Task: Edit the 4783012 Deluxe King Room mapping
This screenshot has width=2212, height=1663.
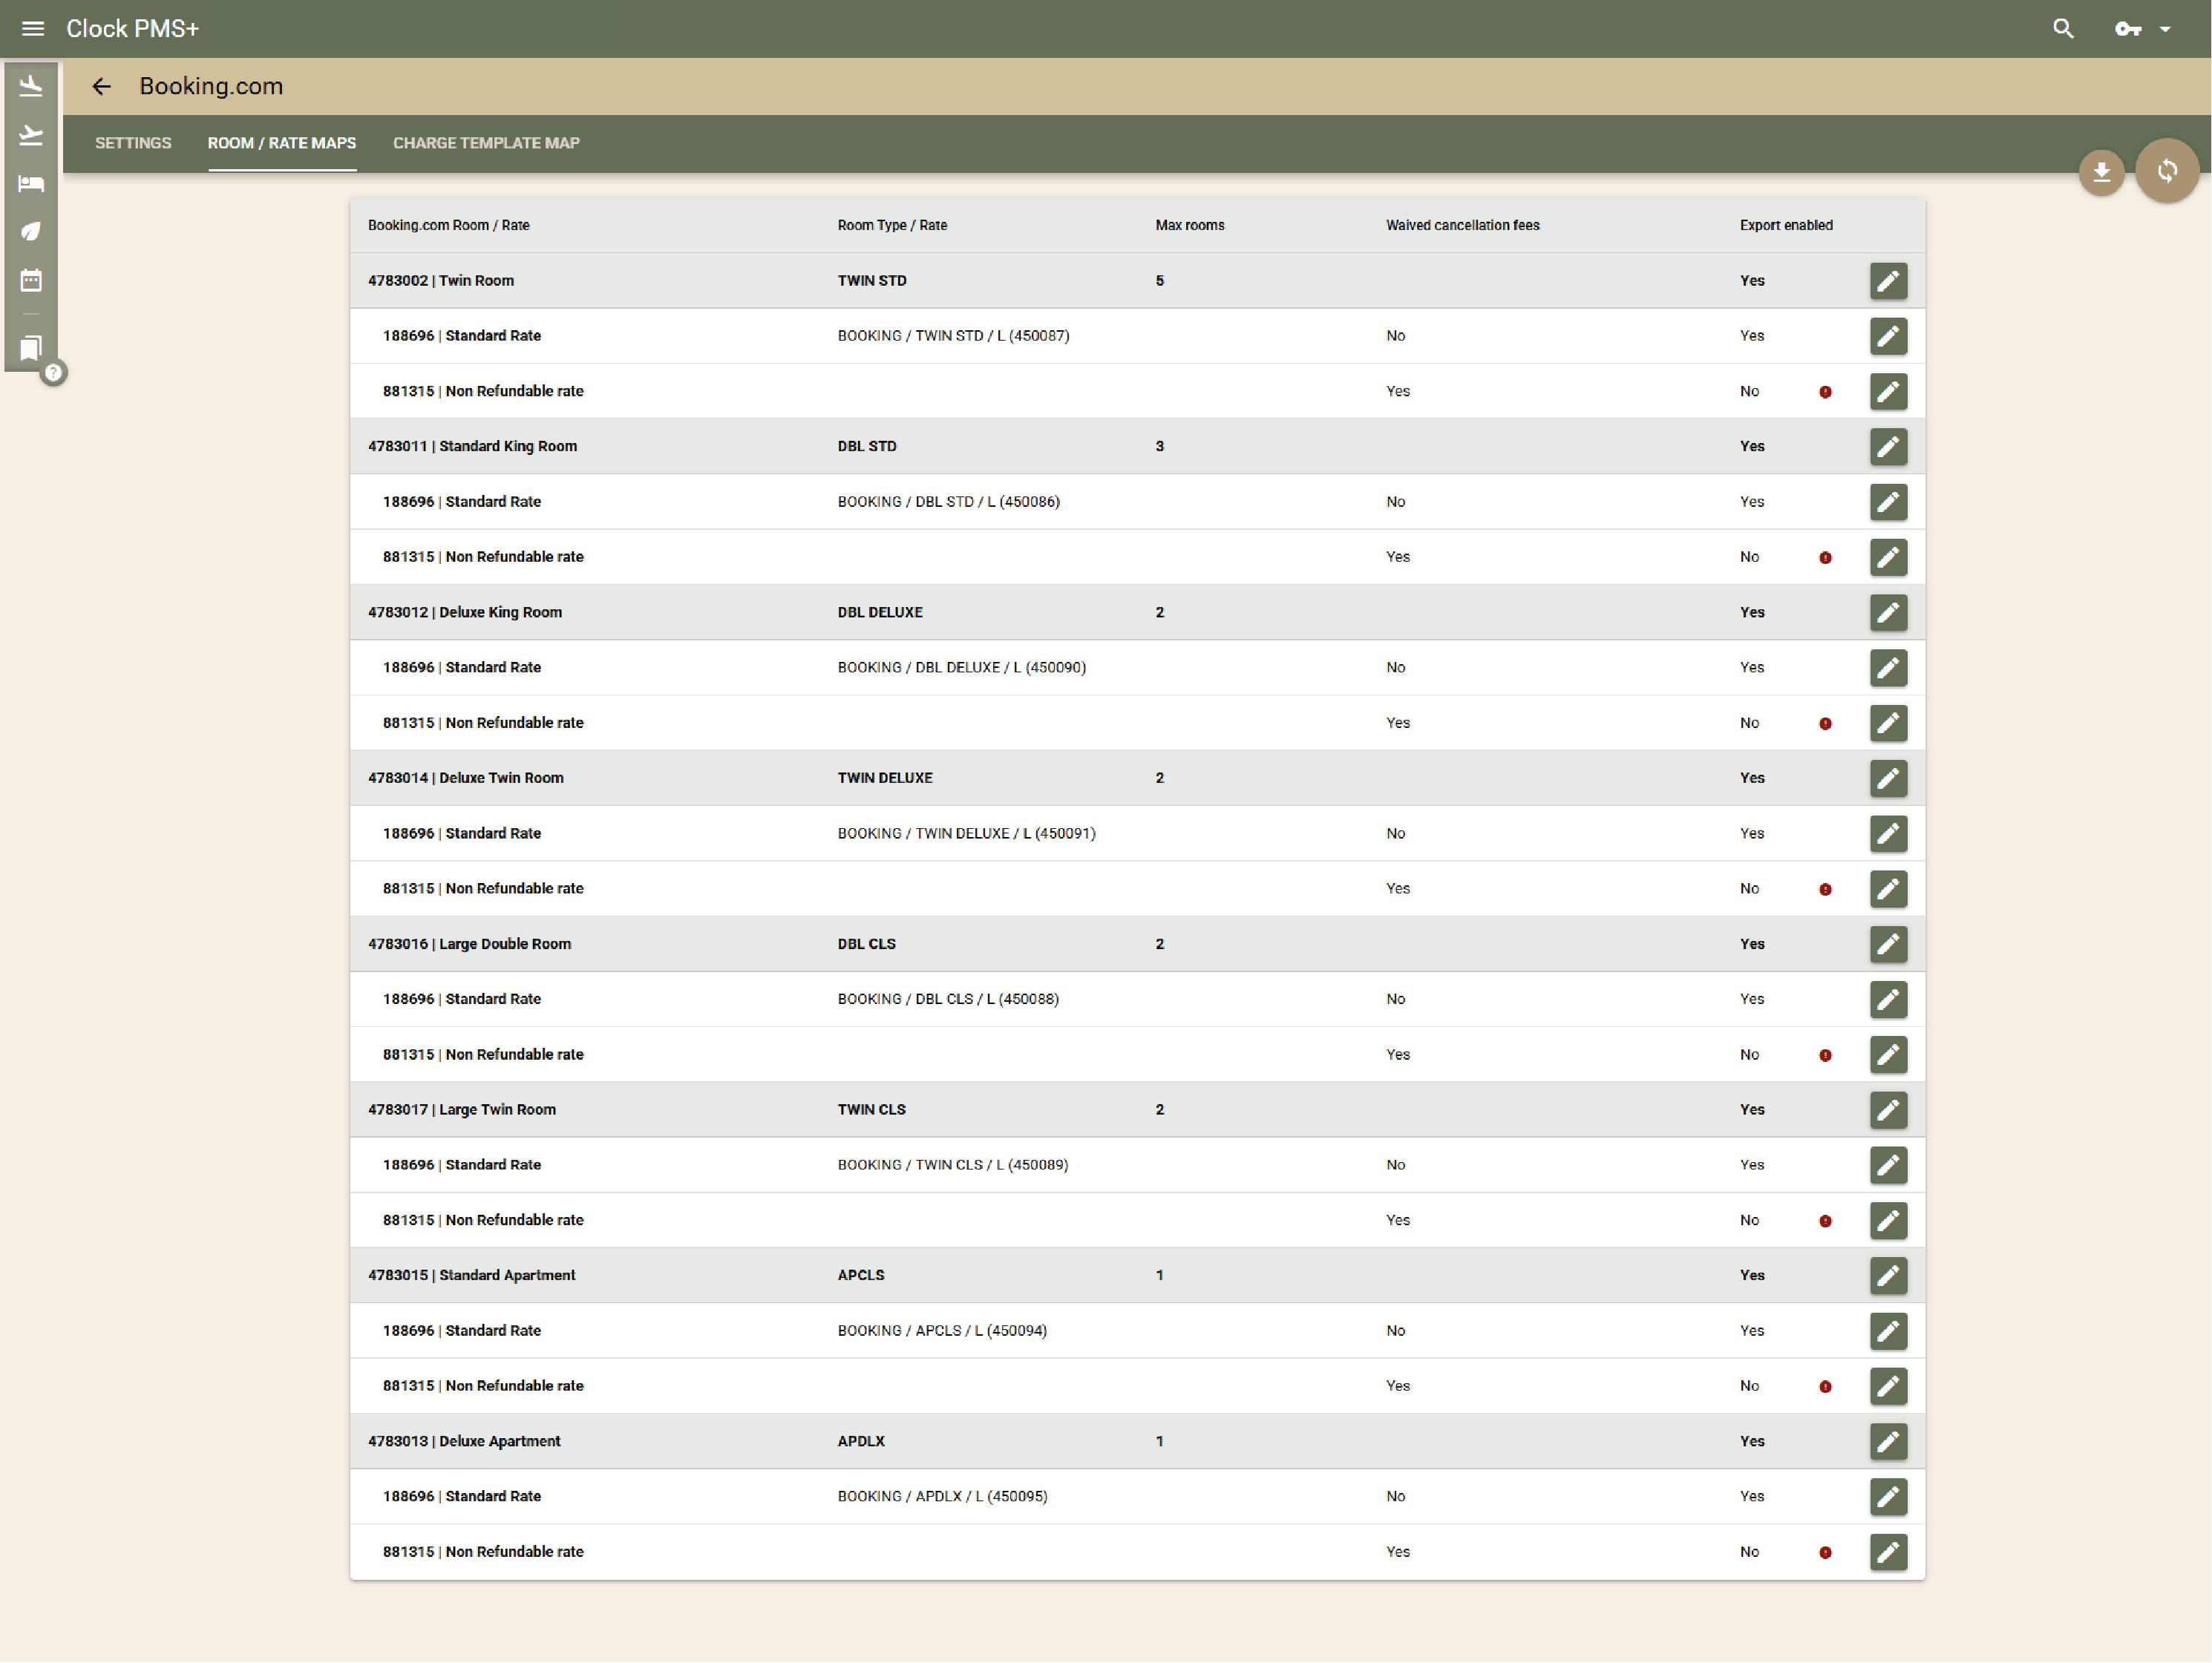Action: [x=1888, y=613]
